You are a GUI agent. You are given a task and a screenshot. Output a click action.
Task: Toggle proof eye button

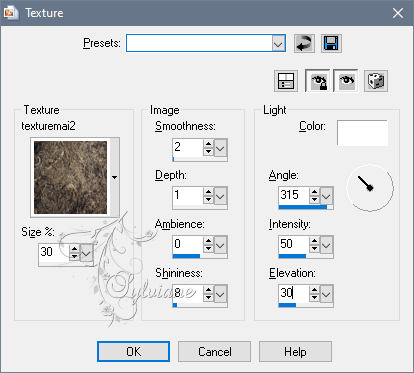click(x=346, y=81)
